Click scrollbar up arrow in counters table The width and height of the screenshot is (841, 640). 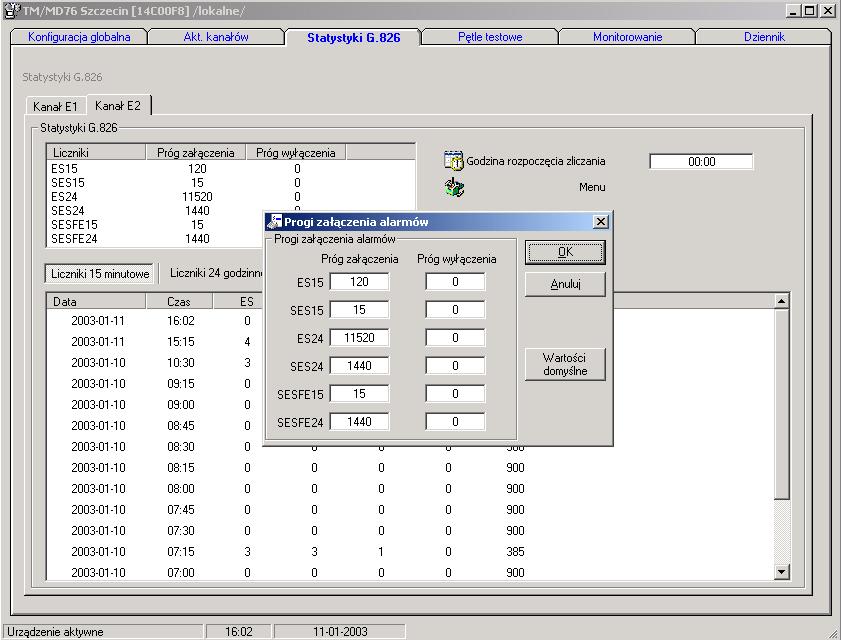pos(781,301)
